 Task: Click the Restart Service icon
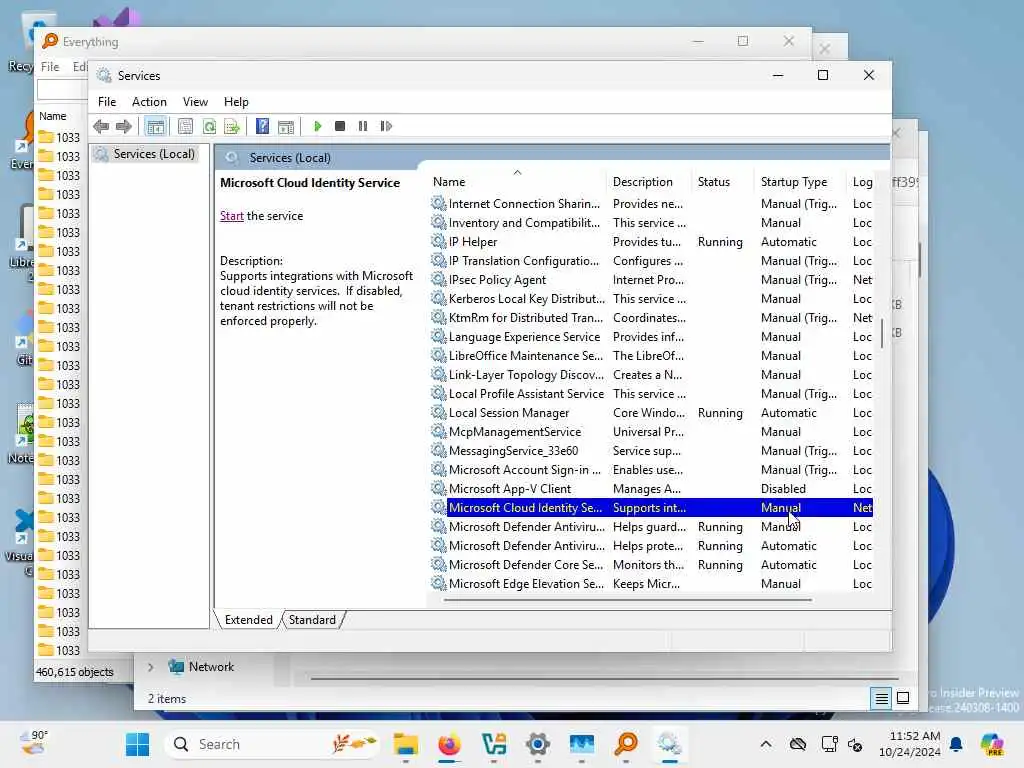[x=386, y=126]
